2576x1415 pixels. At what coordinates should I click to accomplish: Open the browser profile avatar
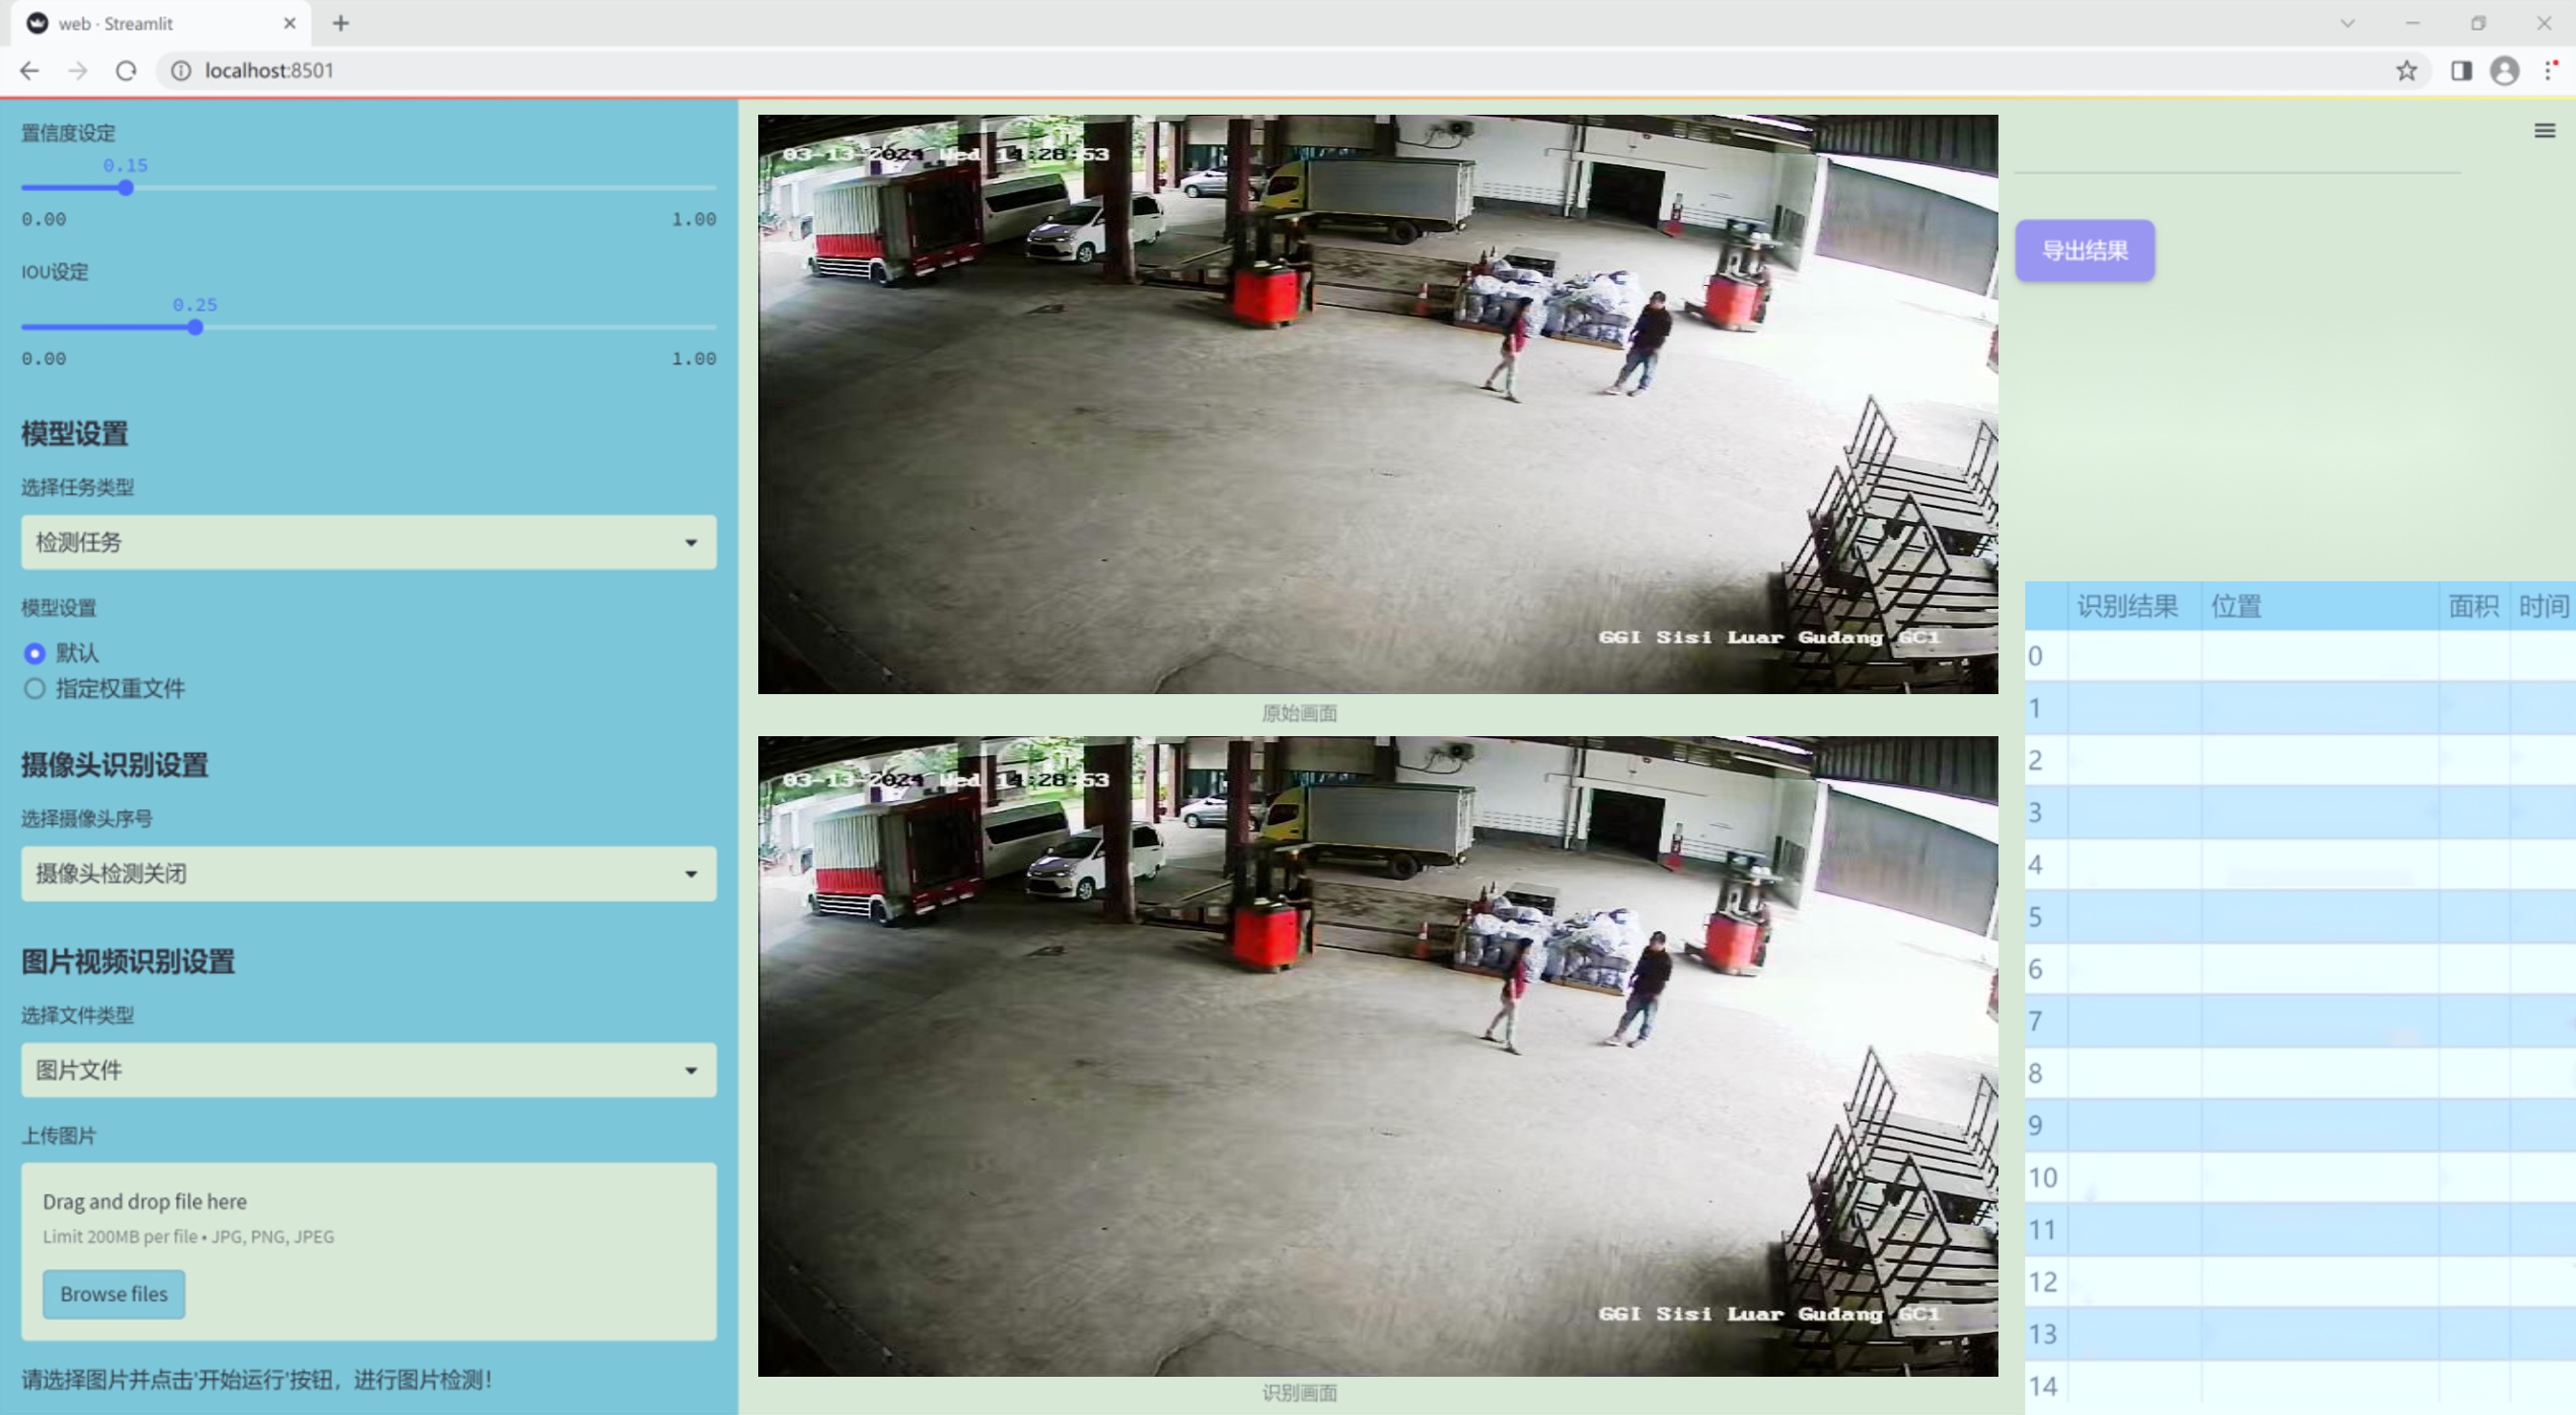2504,71
